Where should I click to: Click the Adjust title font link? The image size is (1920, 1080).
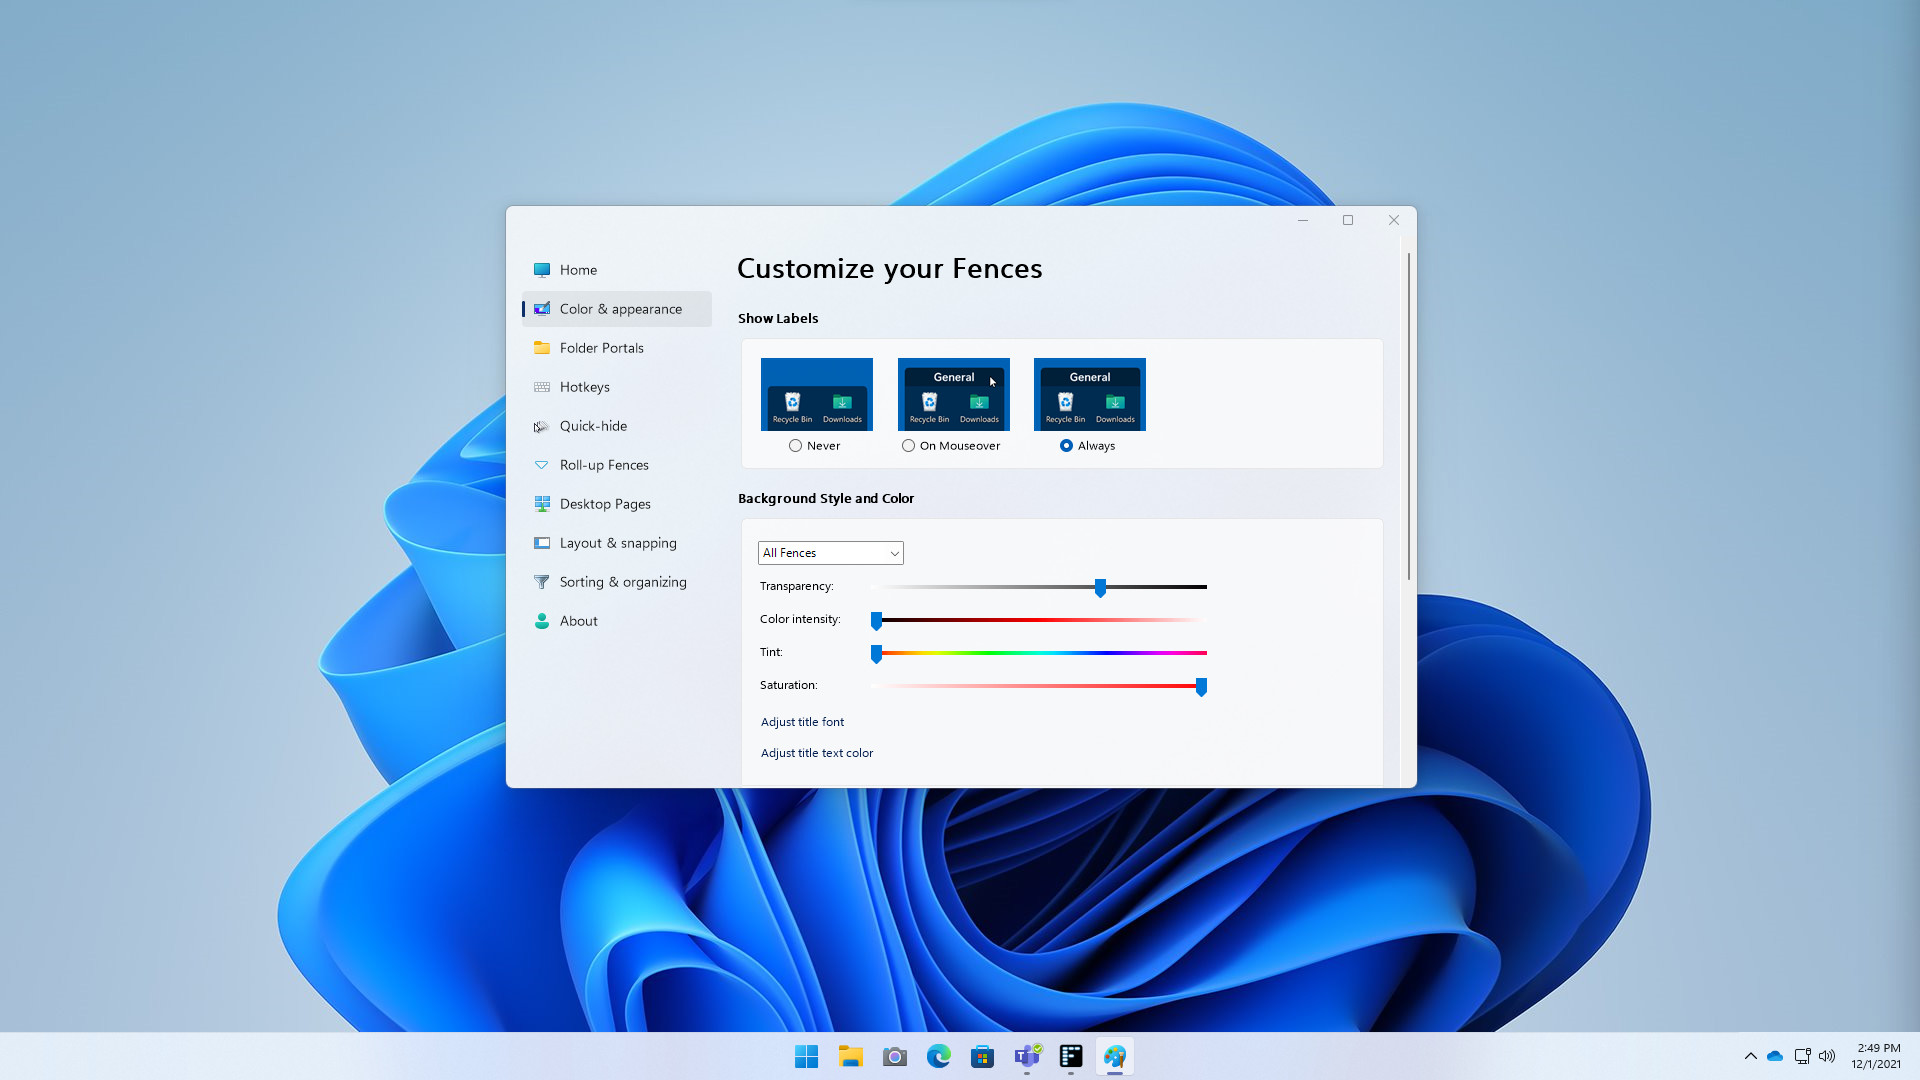point(802,721)
